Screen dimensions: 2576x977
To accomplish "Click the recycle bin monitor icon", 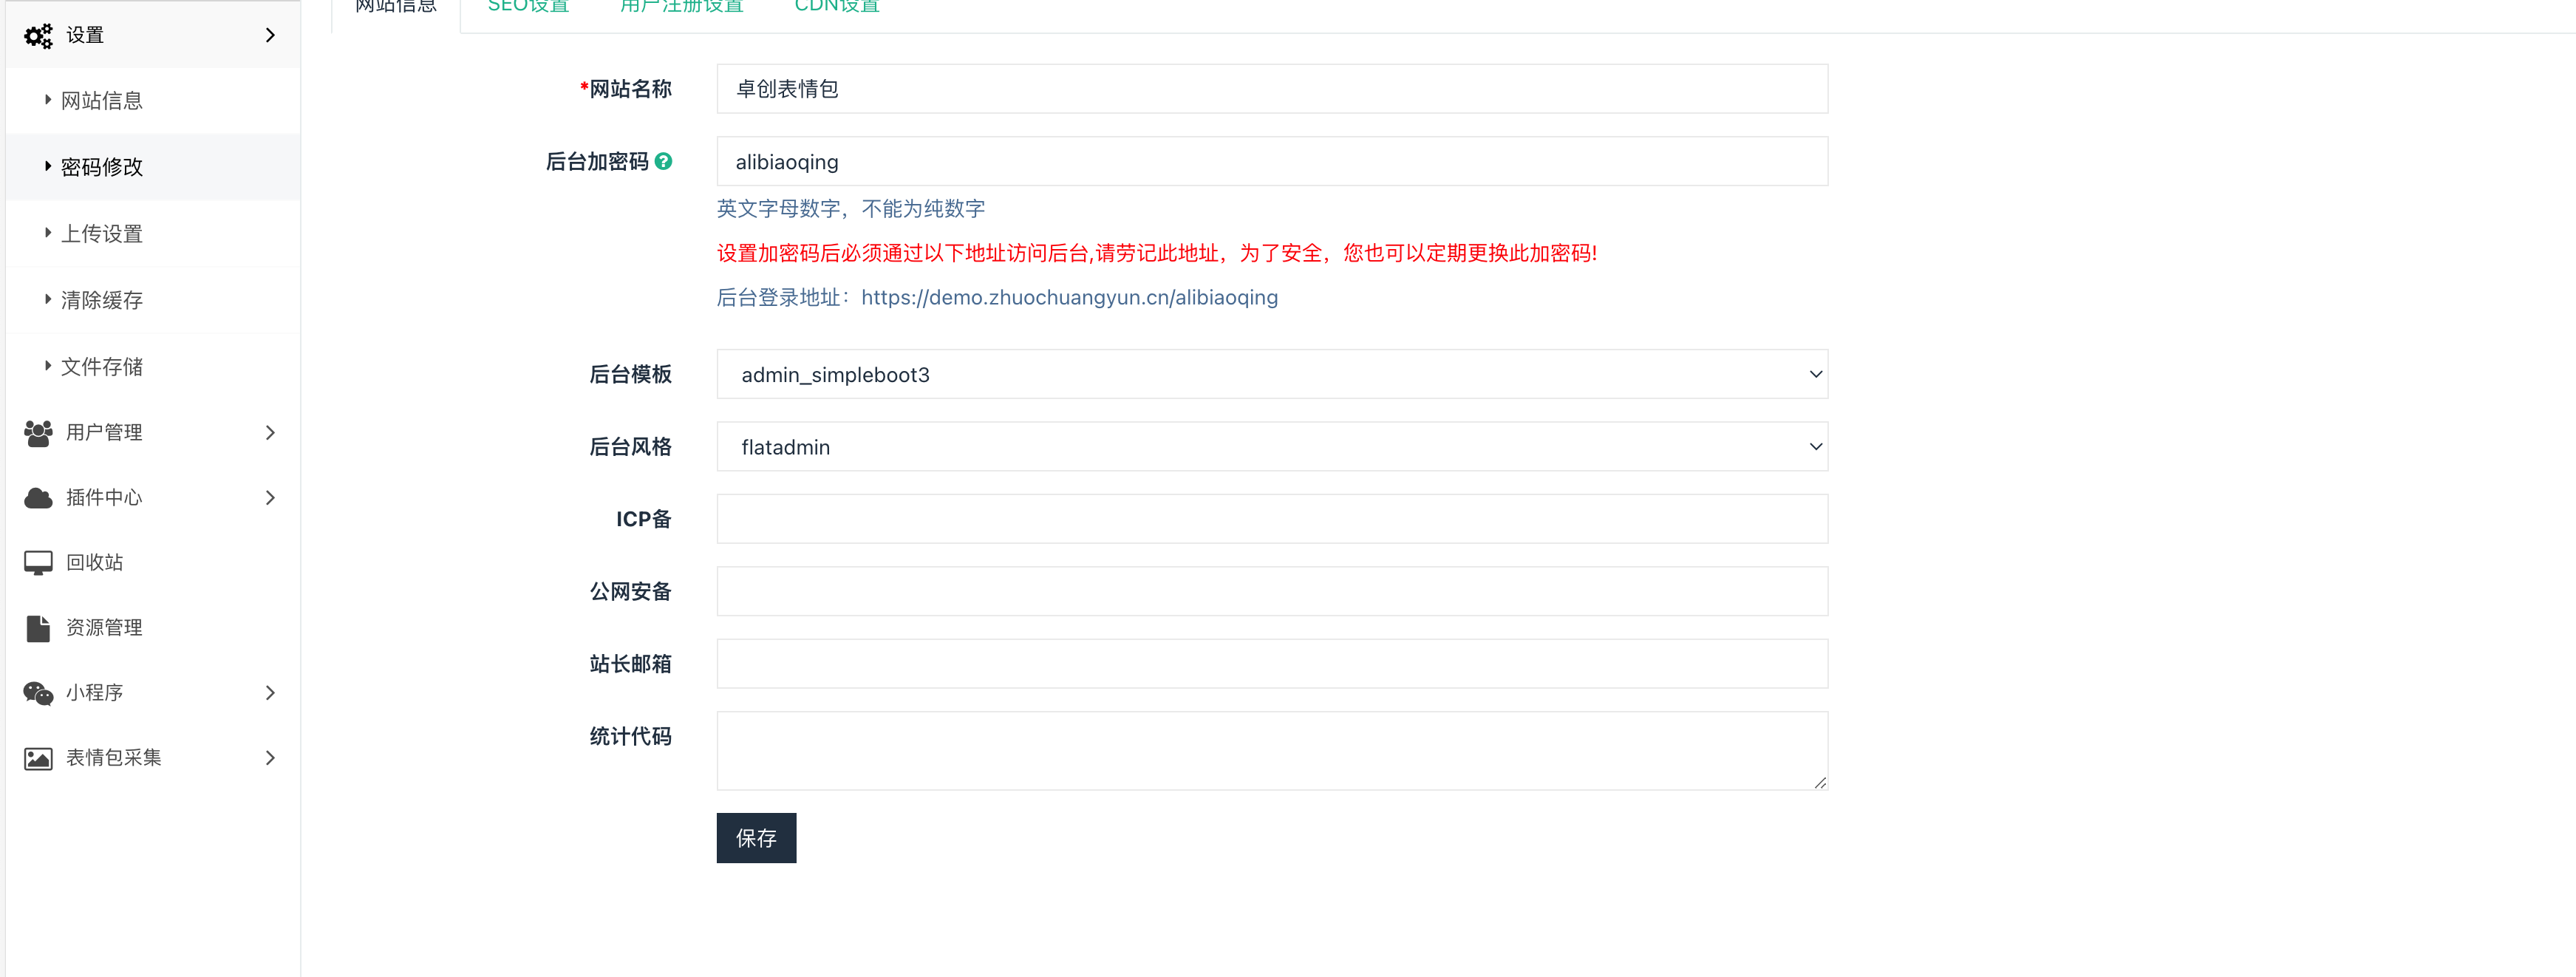I will (x=38, y=563).
